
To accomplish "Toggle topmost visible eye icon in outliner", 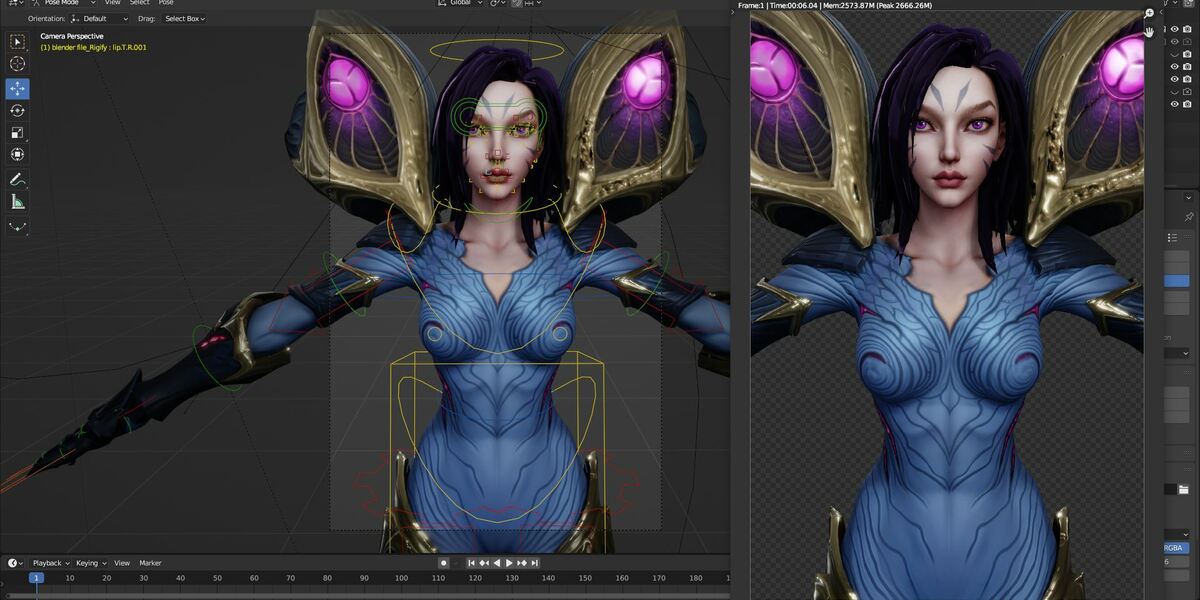I will (x=1174, y=28).
